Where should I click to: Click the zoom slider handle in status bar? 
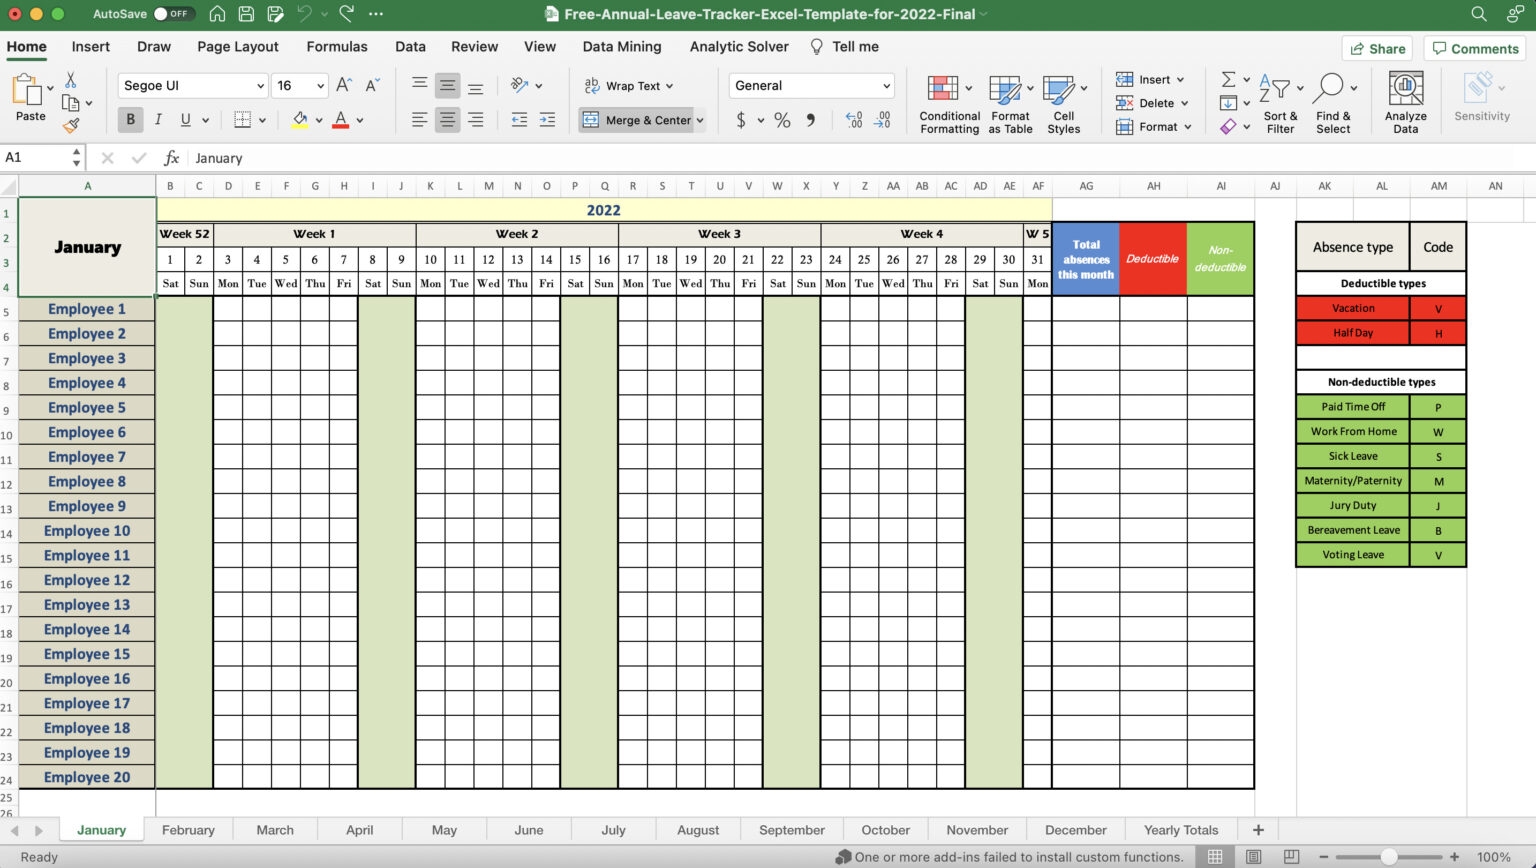tap(1389, 857)
